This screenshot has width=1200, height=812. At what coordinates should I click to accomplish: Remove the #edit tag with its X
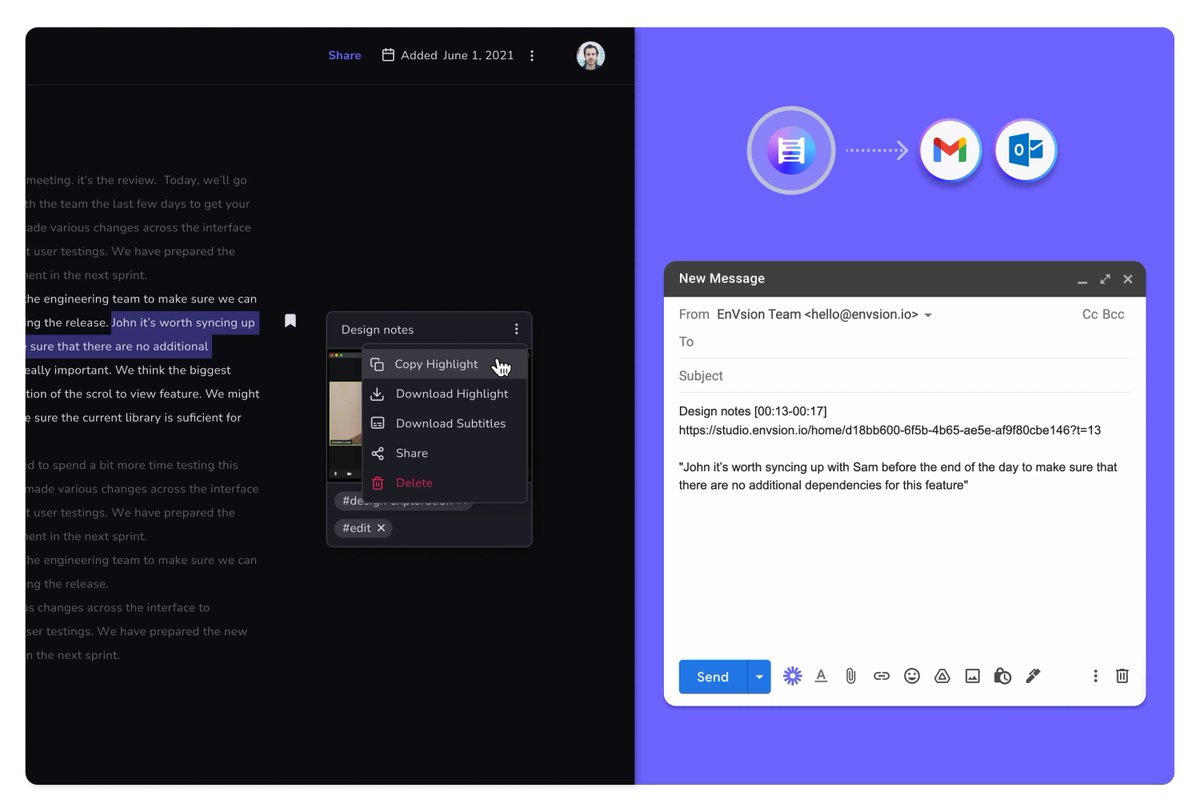point(381,528)
